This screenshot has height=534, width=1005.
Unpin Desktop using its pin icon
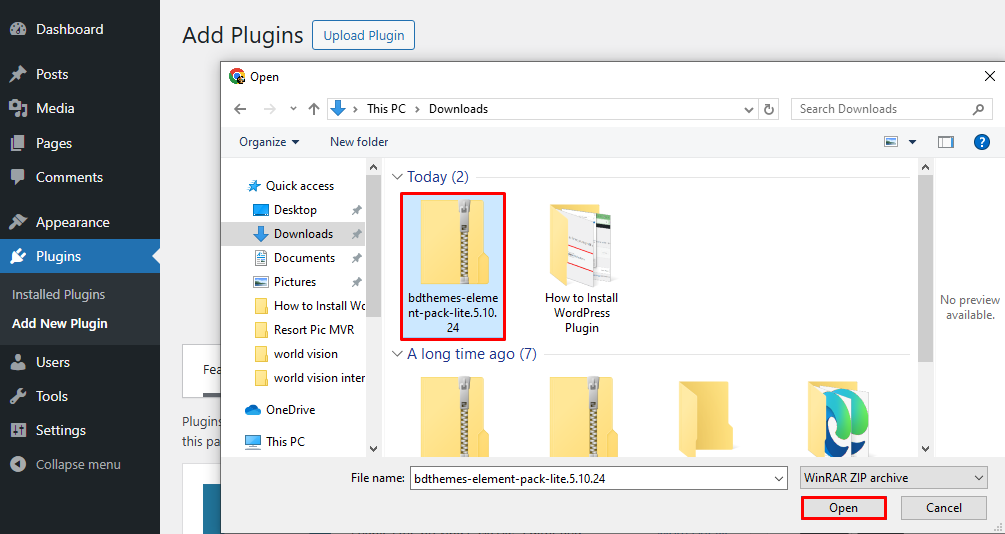[x=356, y=210]
